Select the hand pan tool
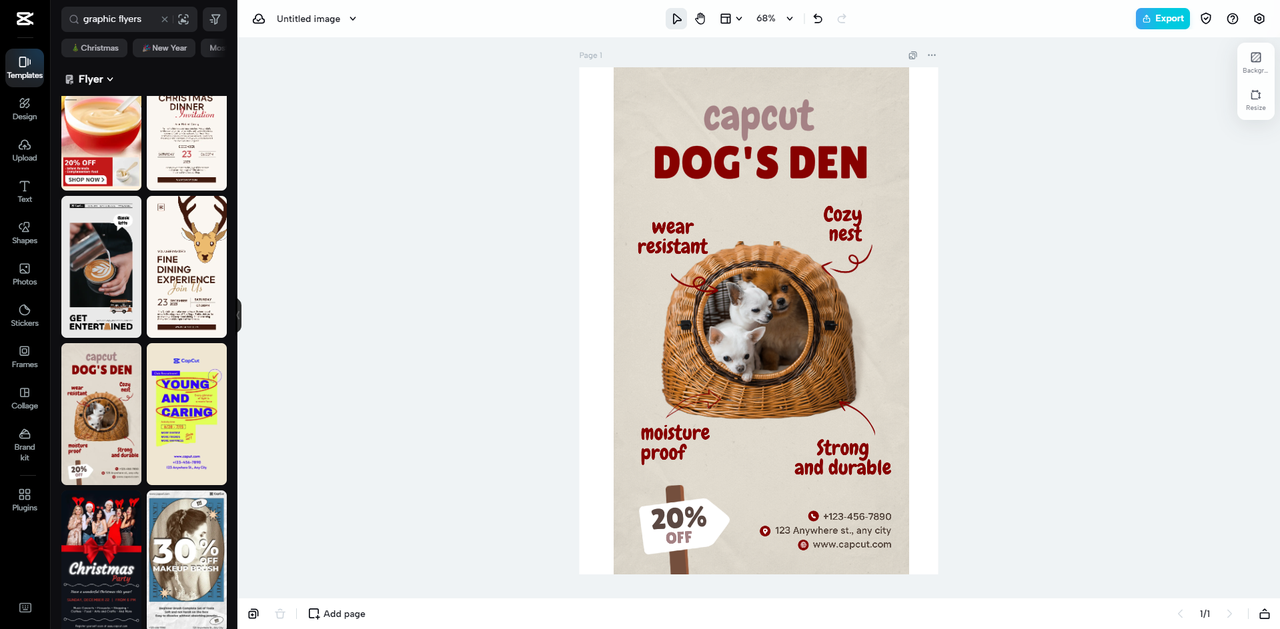 click(701, 19)
